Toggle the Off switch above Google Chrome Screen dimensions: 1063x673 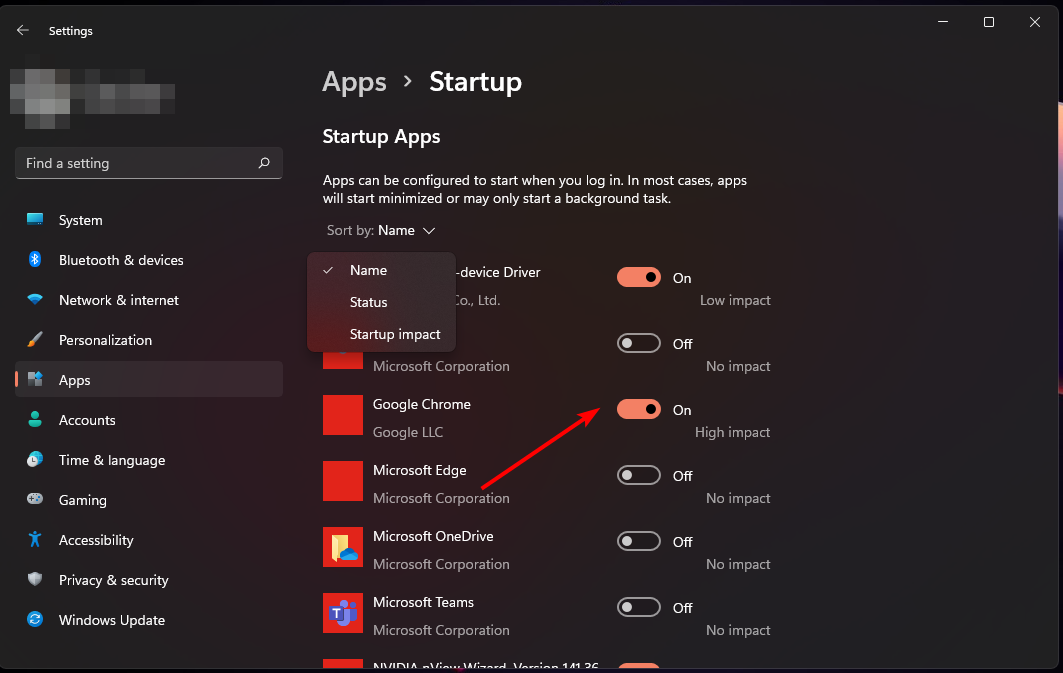tap(639, 343)
